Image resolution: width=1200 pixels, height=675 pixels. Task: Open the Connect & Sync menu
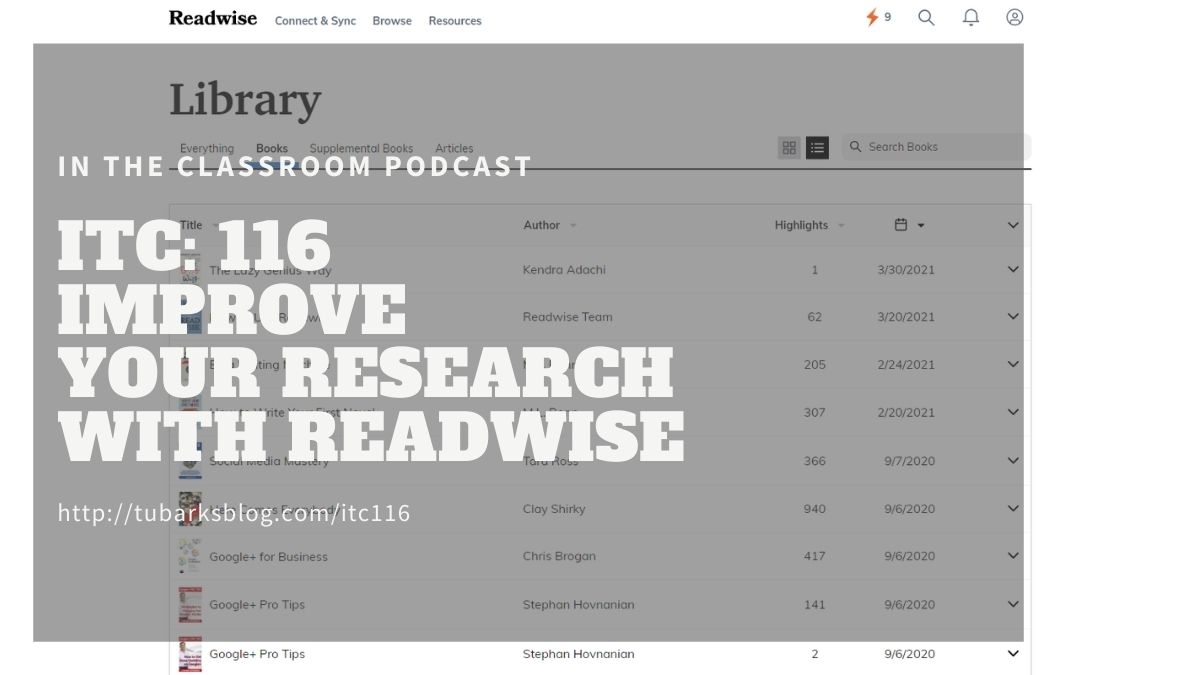click(315, 21)
